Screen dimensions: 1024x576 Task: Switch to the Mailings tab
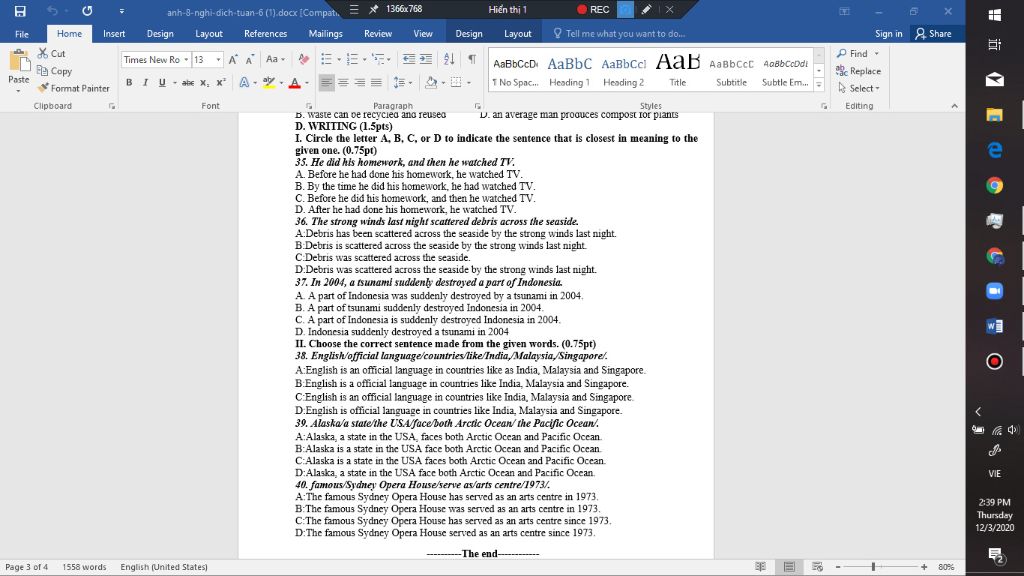click(325, 33)
